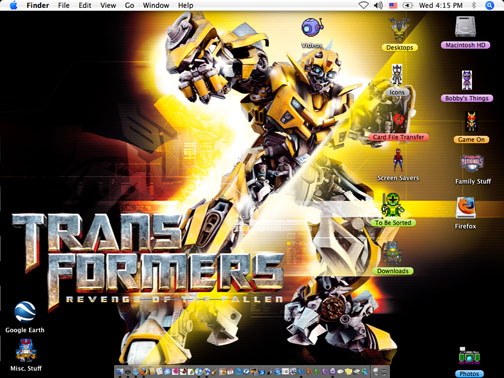This screenshot has width=504, height=378.
Task: Click the Firefox icon in the Dock
Action: tap(143, 371)
